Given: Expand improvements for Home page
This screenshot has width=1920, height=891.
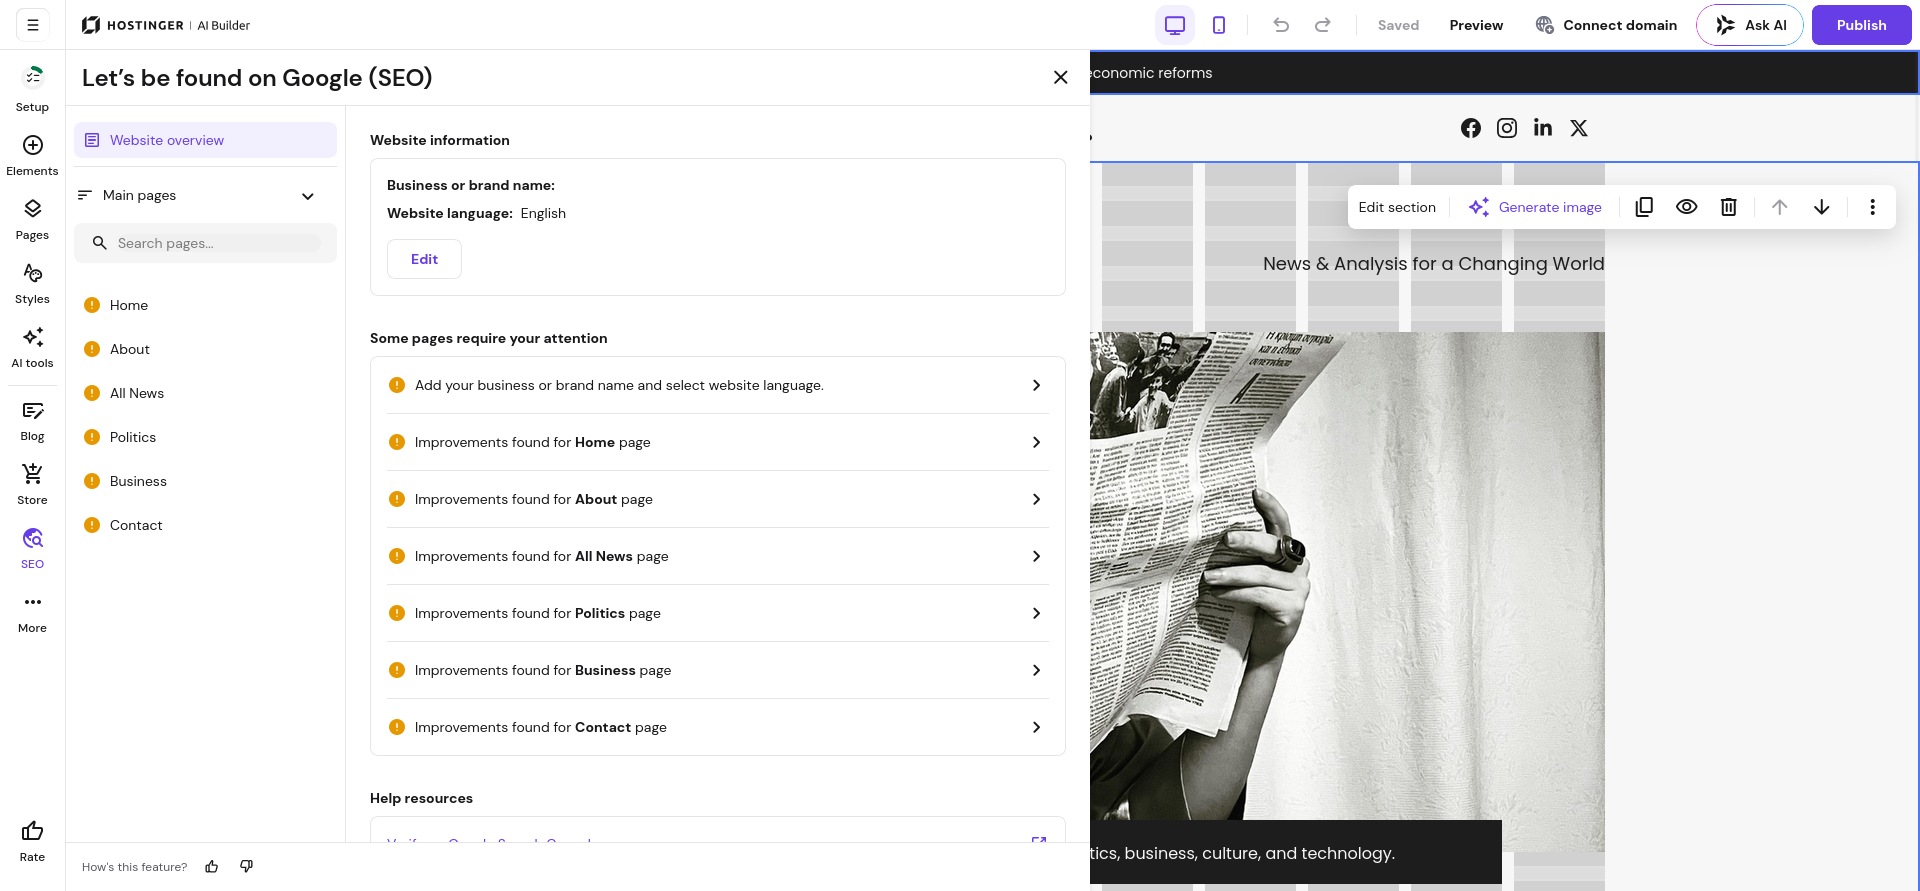Looking at the screenshot, I should (718, 442).
